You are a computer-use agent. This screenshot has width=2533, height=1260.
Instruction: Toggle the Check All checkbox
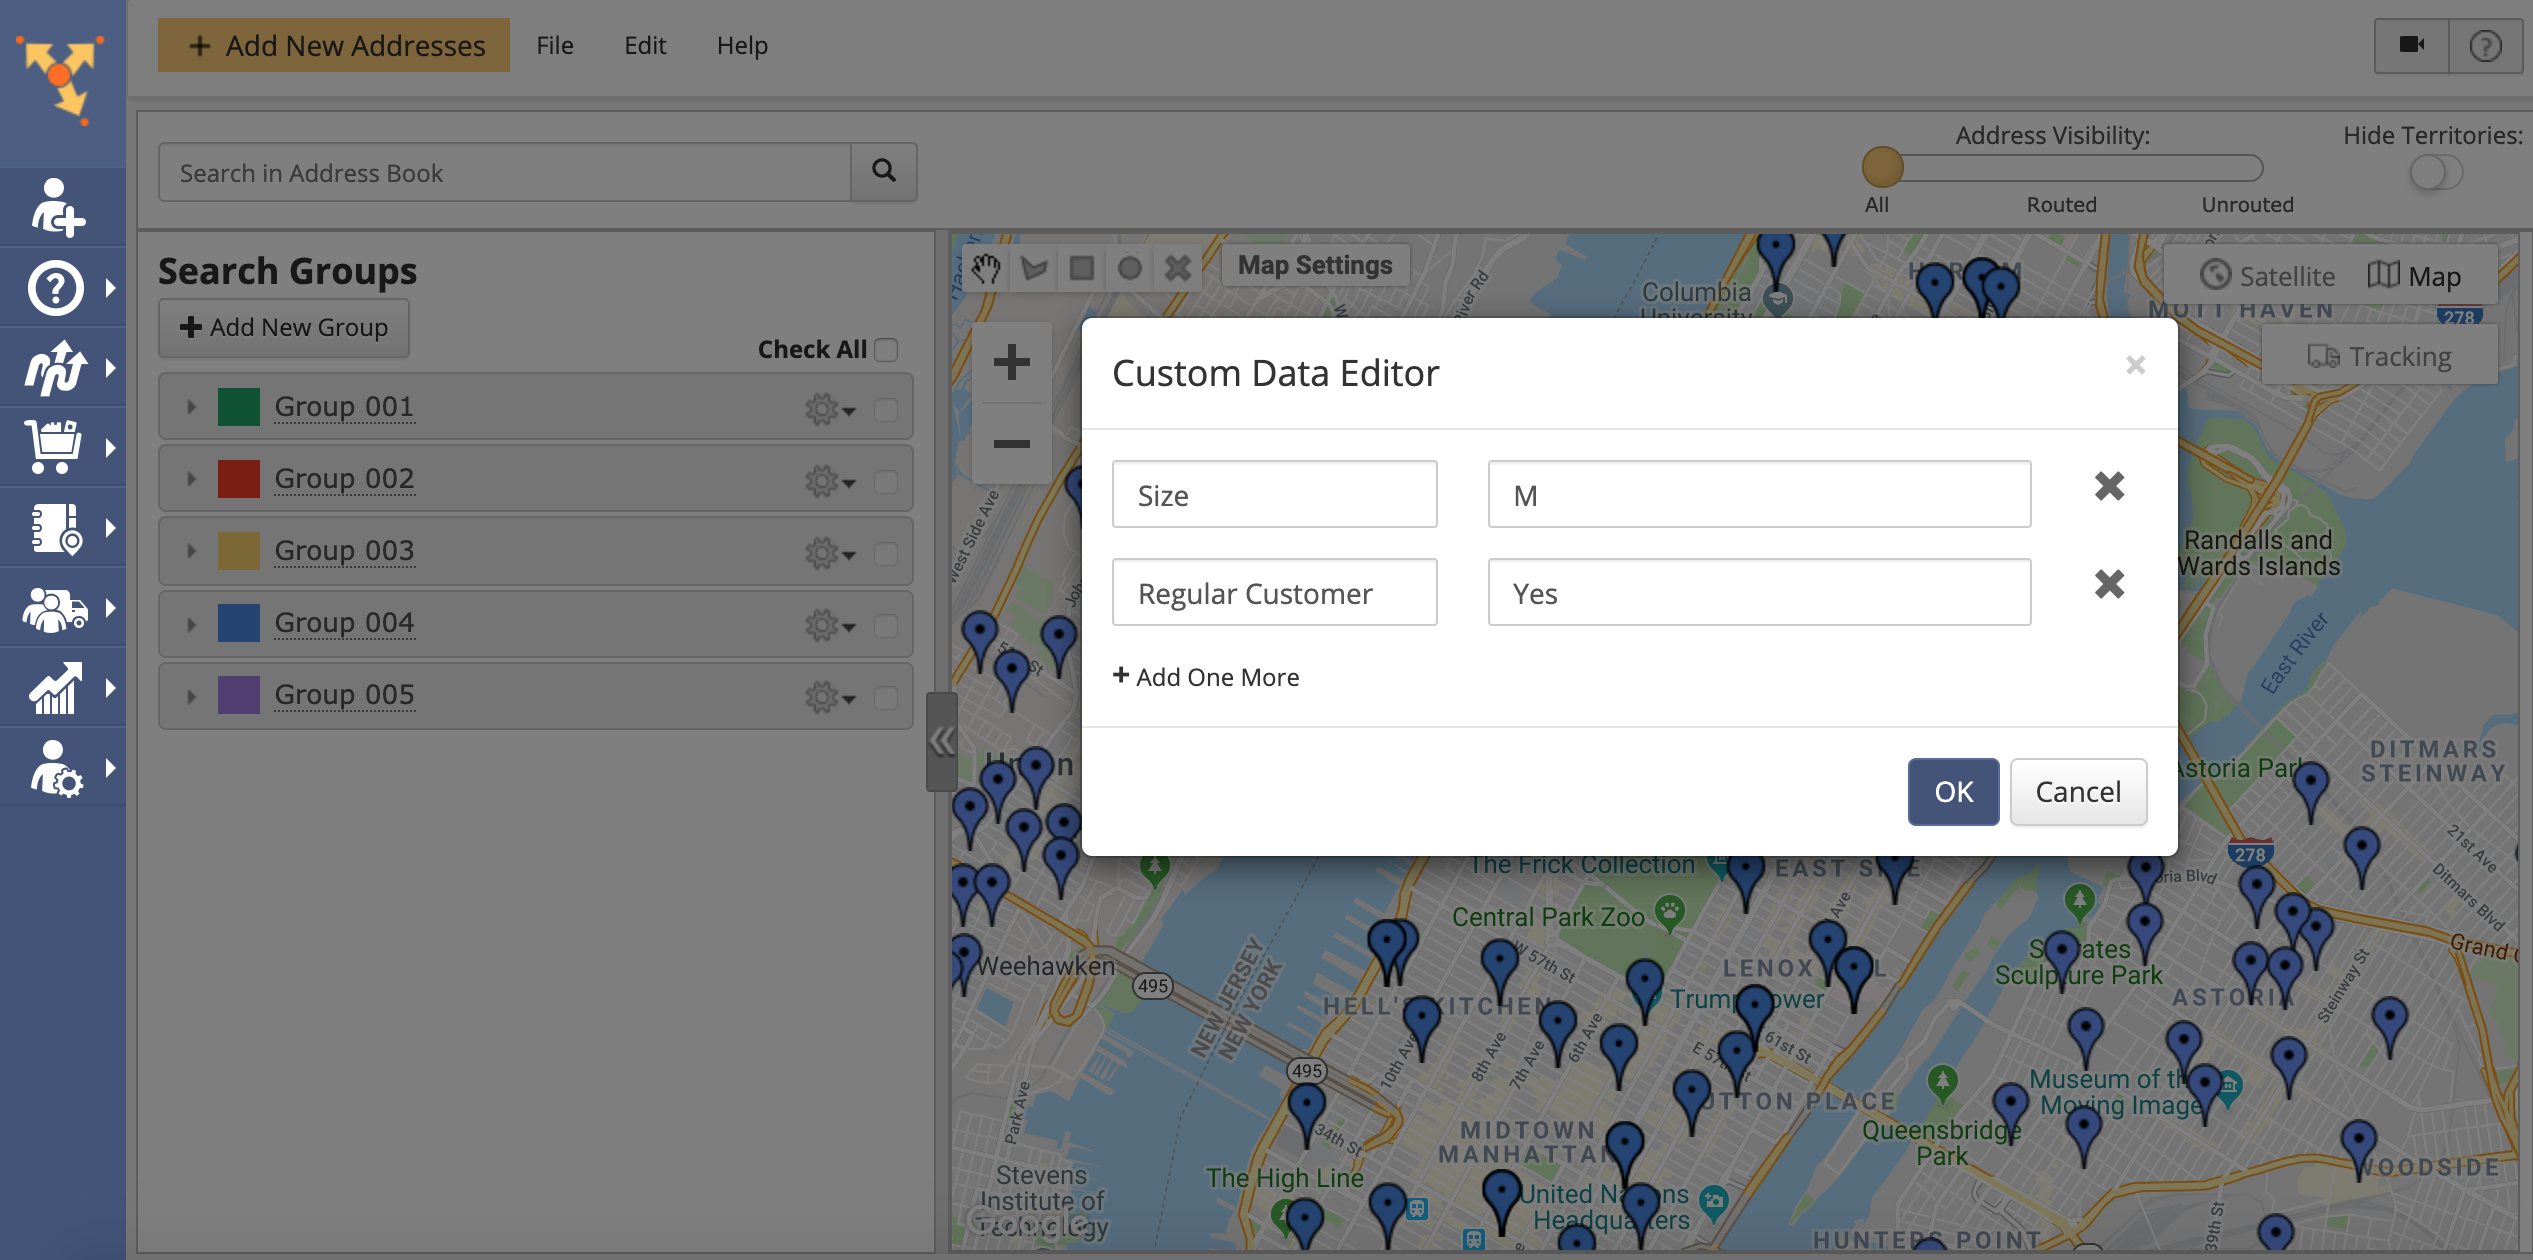886,349
